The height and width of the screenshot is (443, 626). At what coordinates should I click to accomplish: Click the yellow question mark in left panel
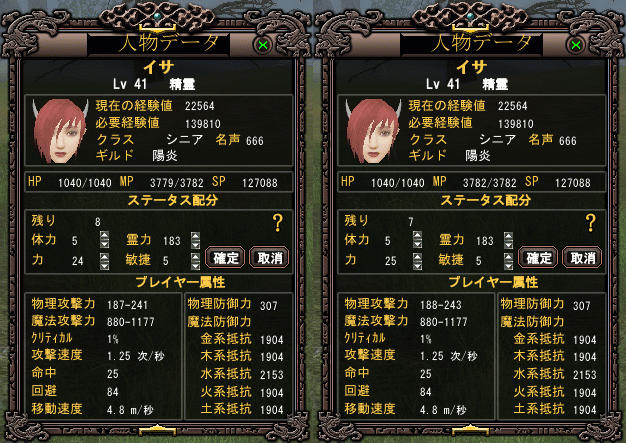(x=278, y=223)
